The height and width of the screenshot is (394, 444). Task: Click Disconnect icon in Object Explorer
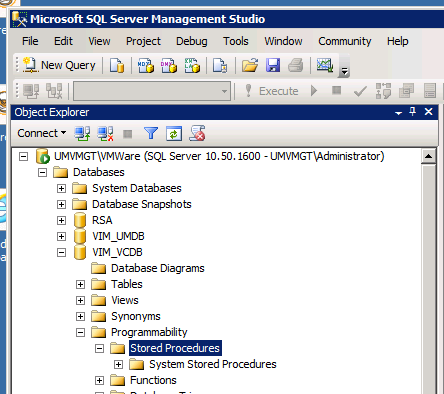click(x=105, y=134)
